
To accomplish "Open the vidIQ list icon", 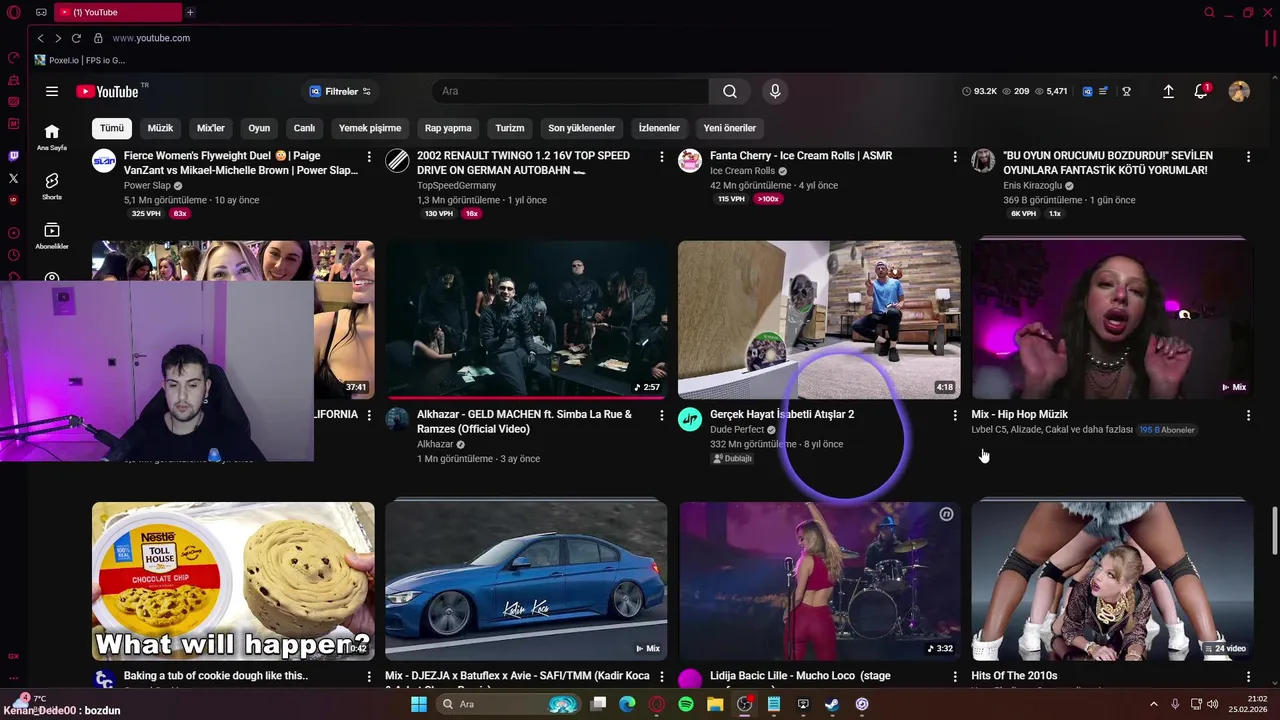I will point(1103,91).
